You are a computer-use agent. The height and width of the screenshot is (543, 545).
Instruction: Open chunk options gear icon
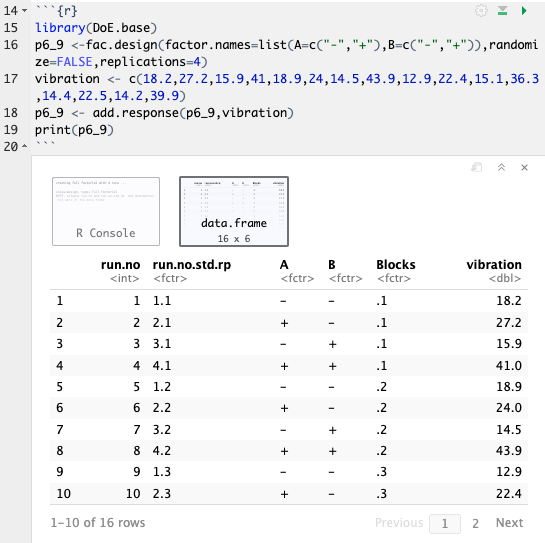coord(481,11)
